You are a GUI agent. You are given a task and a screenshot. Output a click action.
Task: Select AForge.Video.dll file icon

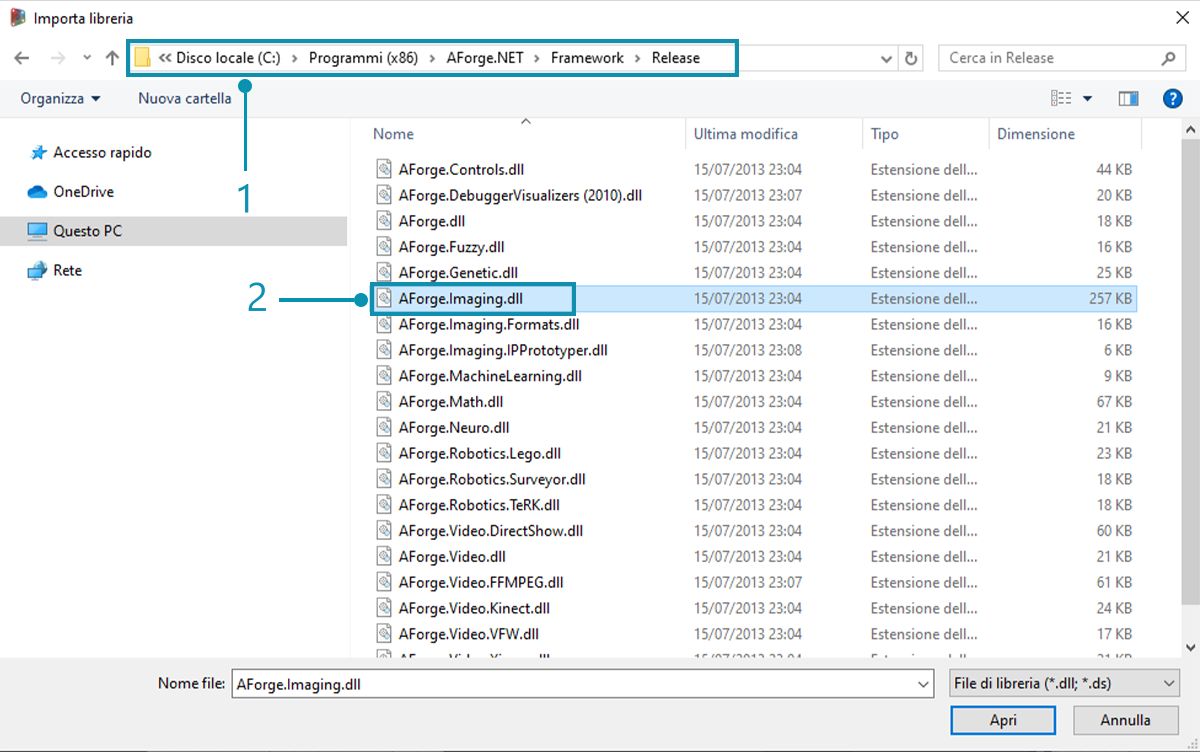385,556
